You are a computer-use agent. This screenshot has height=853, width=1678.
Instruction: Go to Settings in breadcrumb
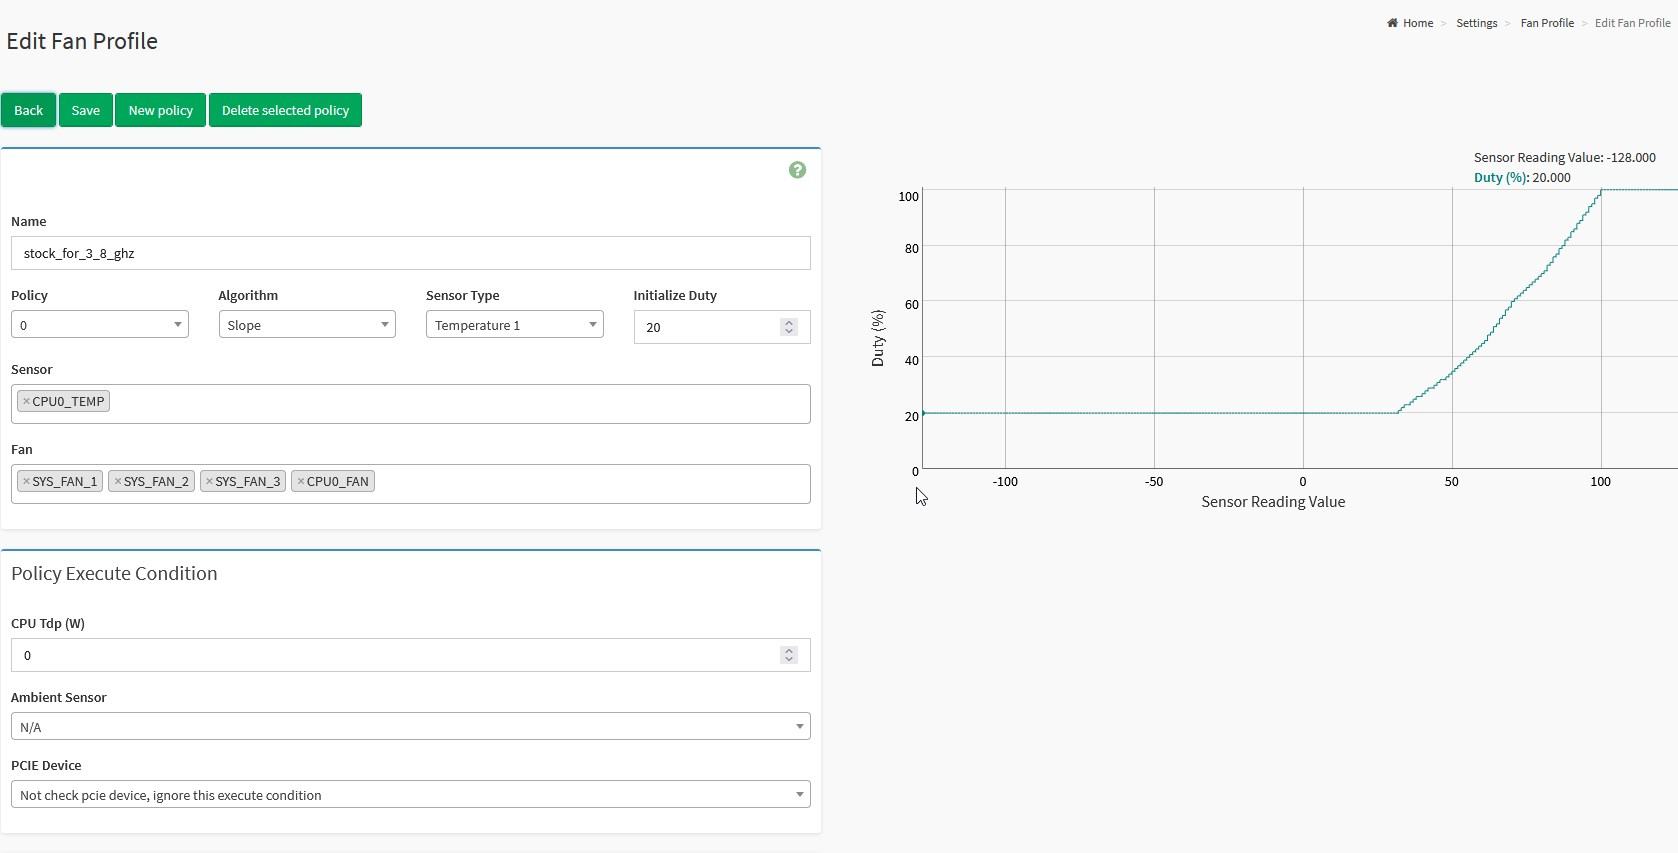click(x=1476, y=23)
